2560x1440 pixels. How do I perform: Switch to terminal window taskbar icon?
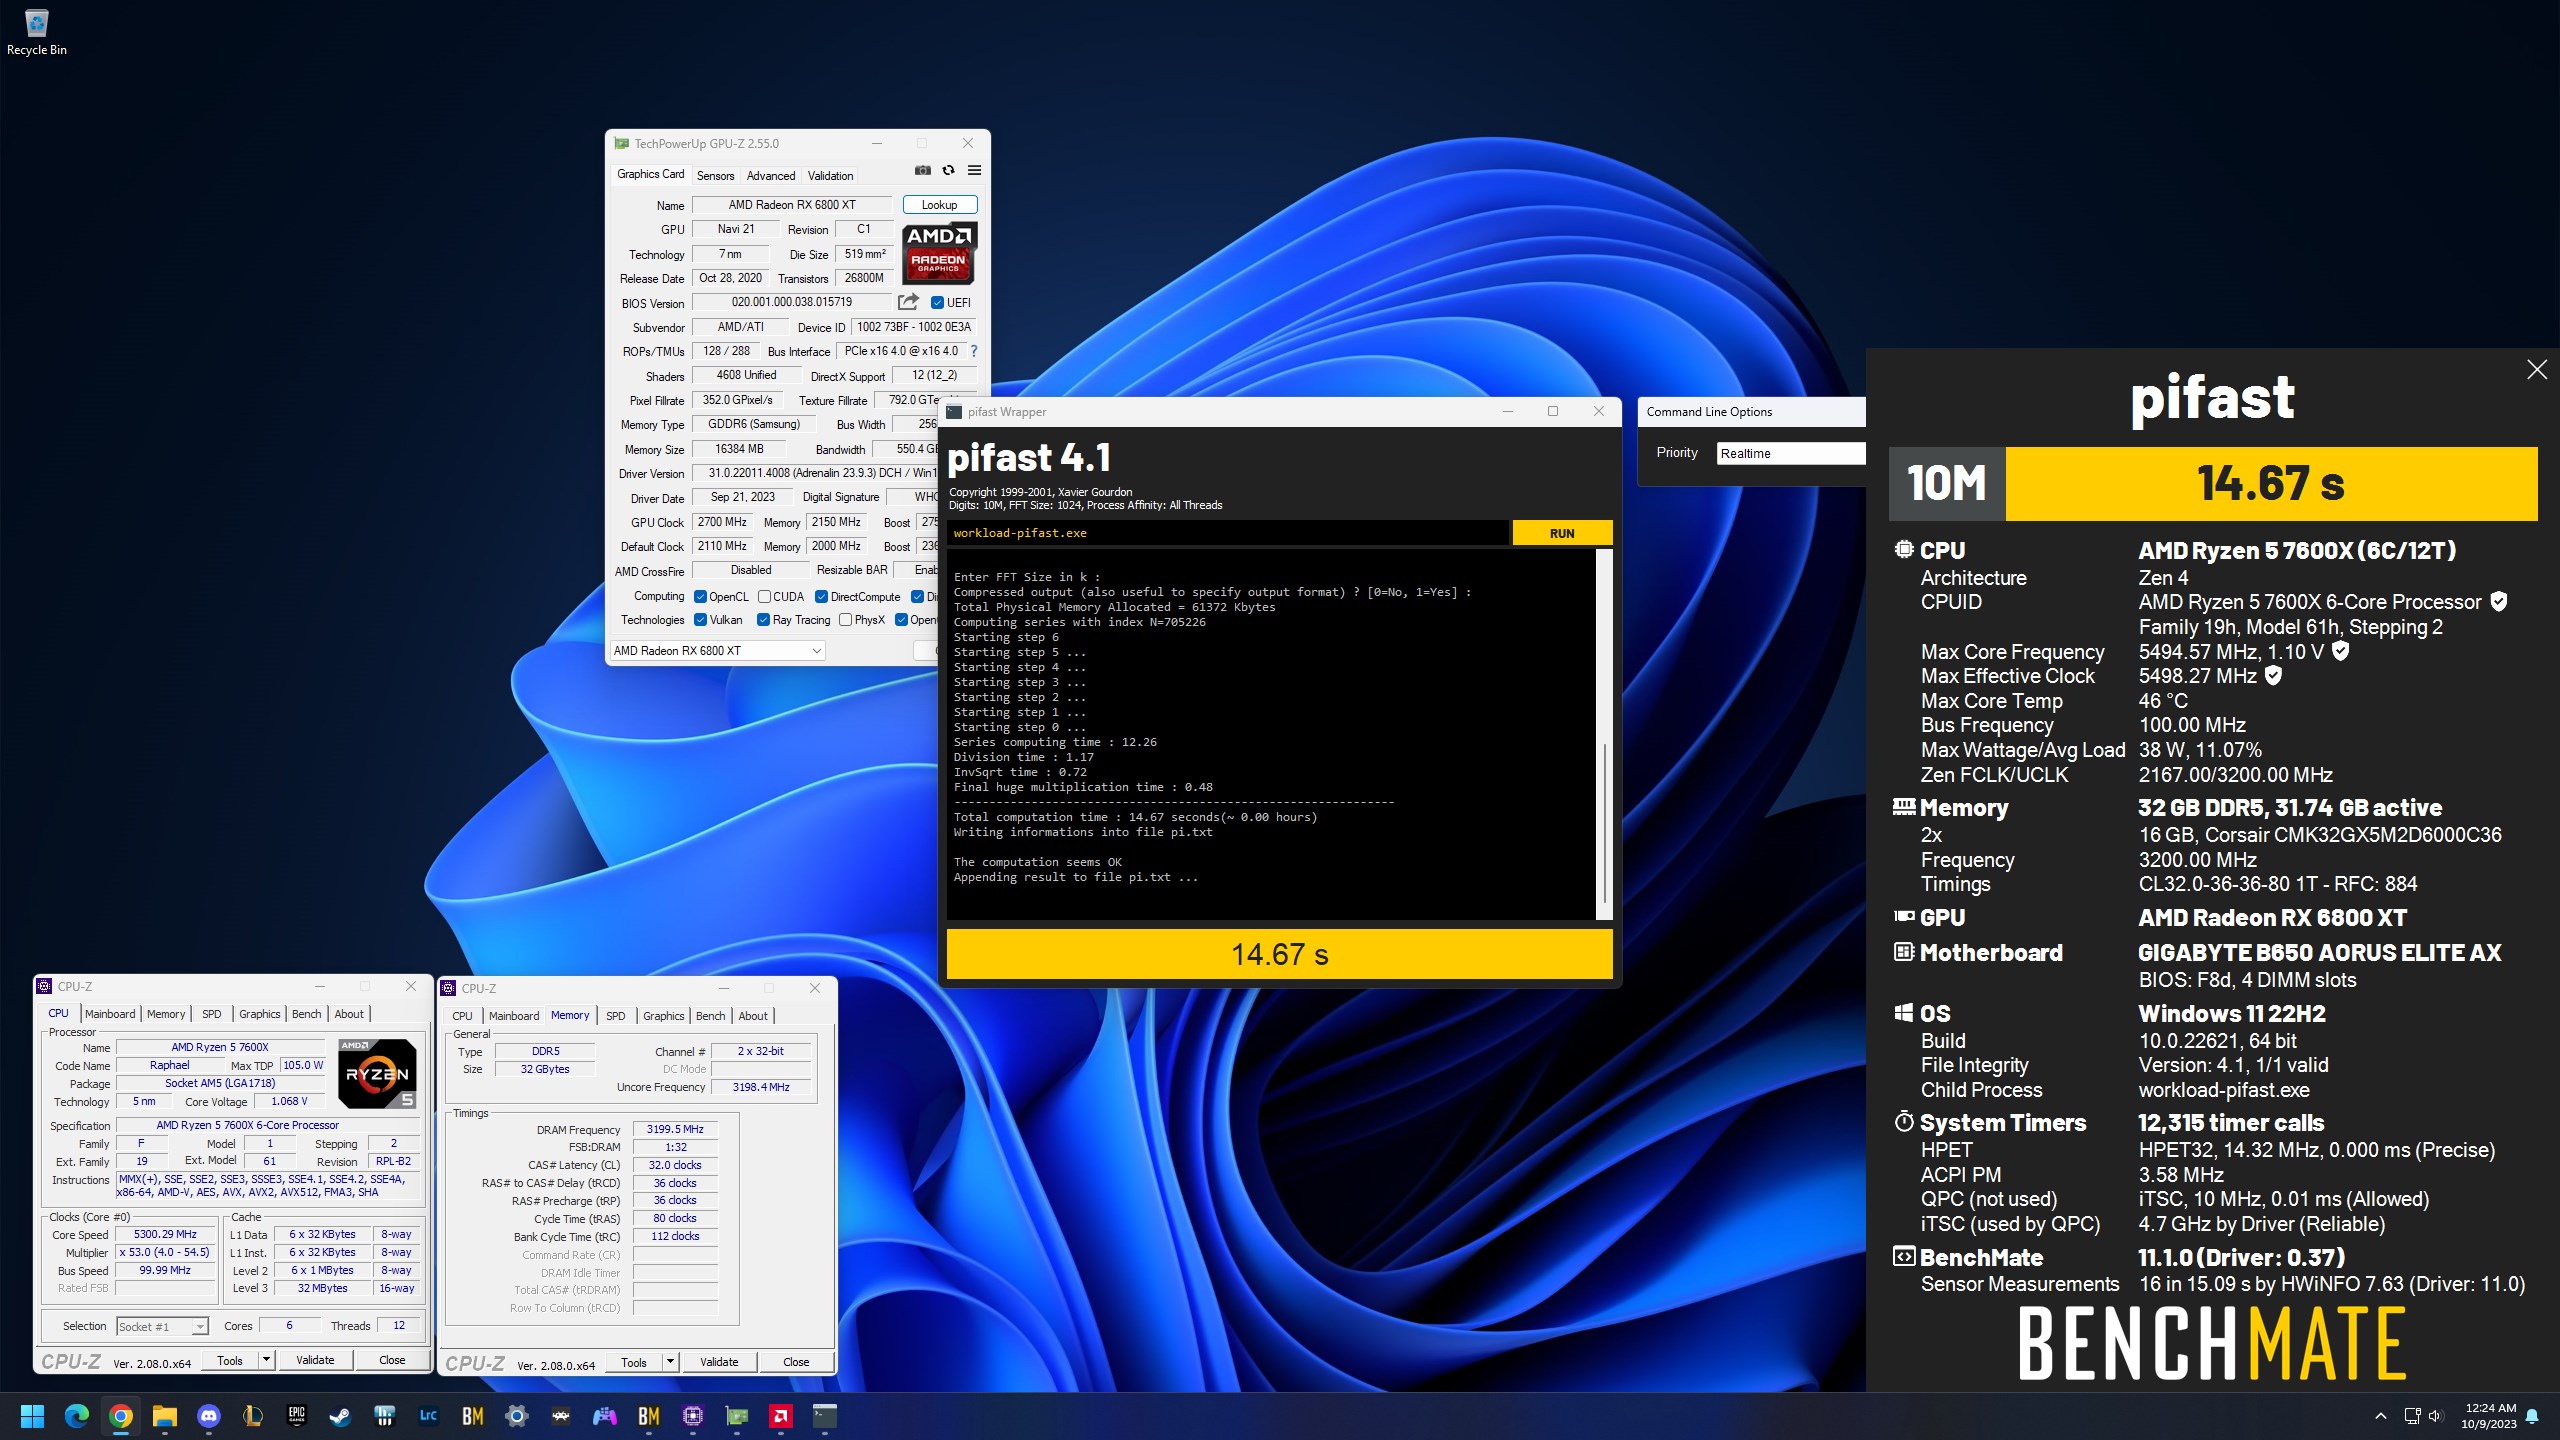pos(824,1416)
